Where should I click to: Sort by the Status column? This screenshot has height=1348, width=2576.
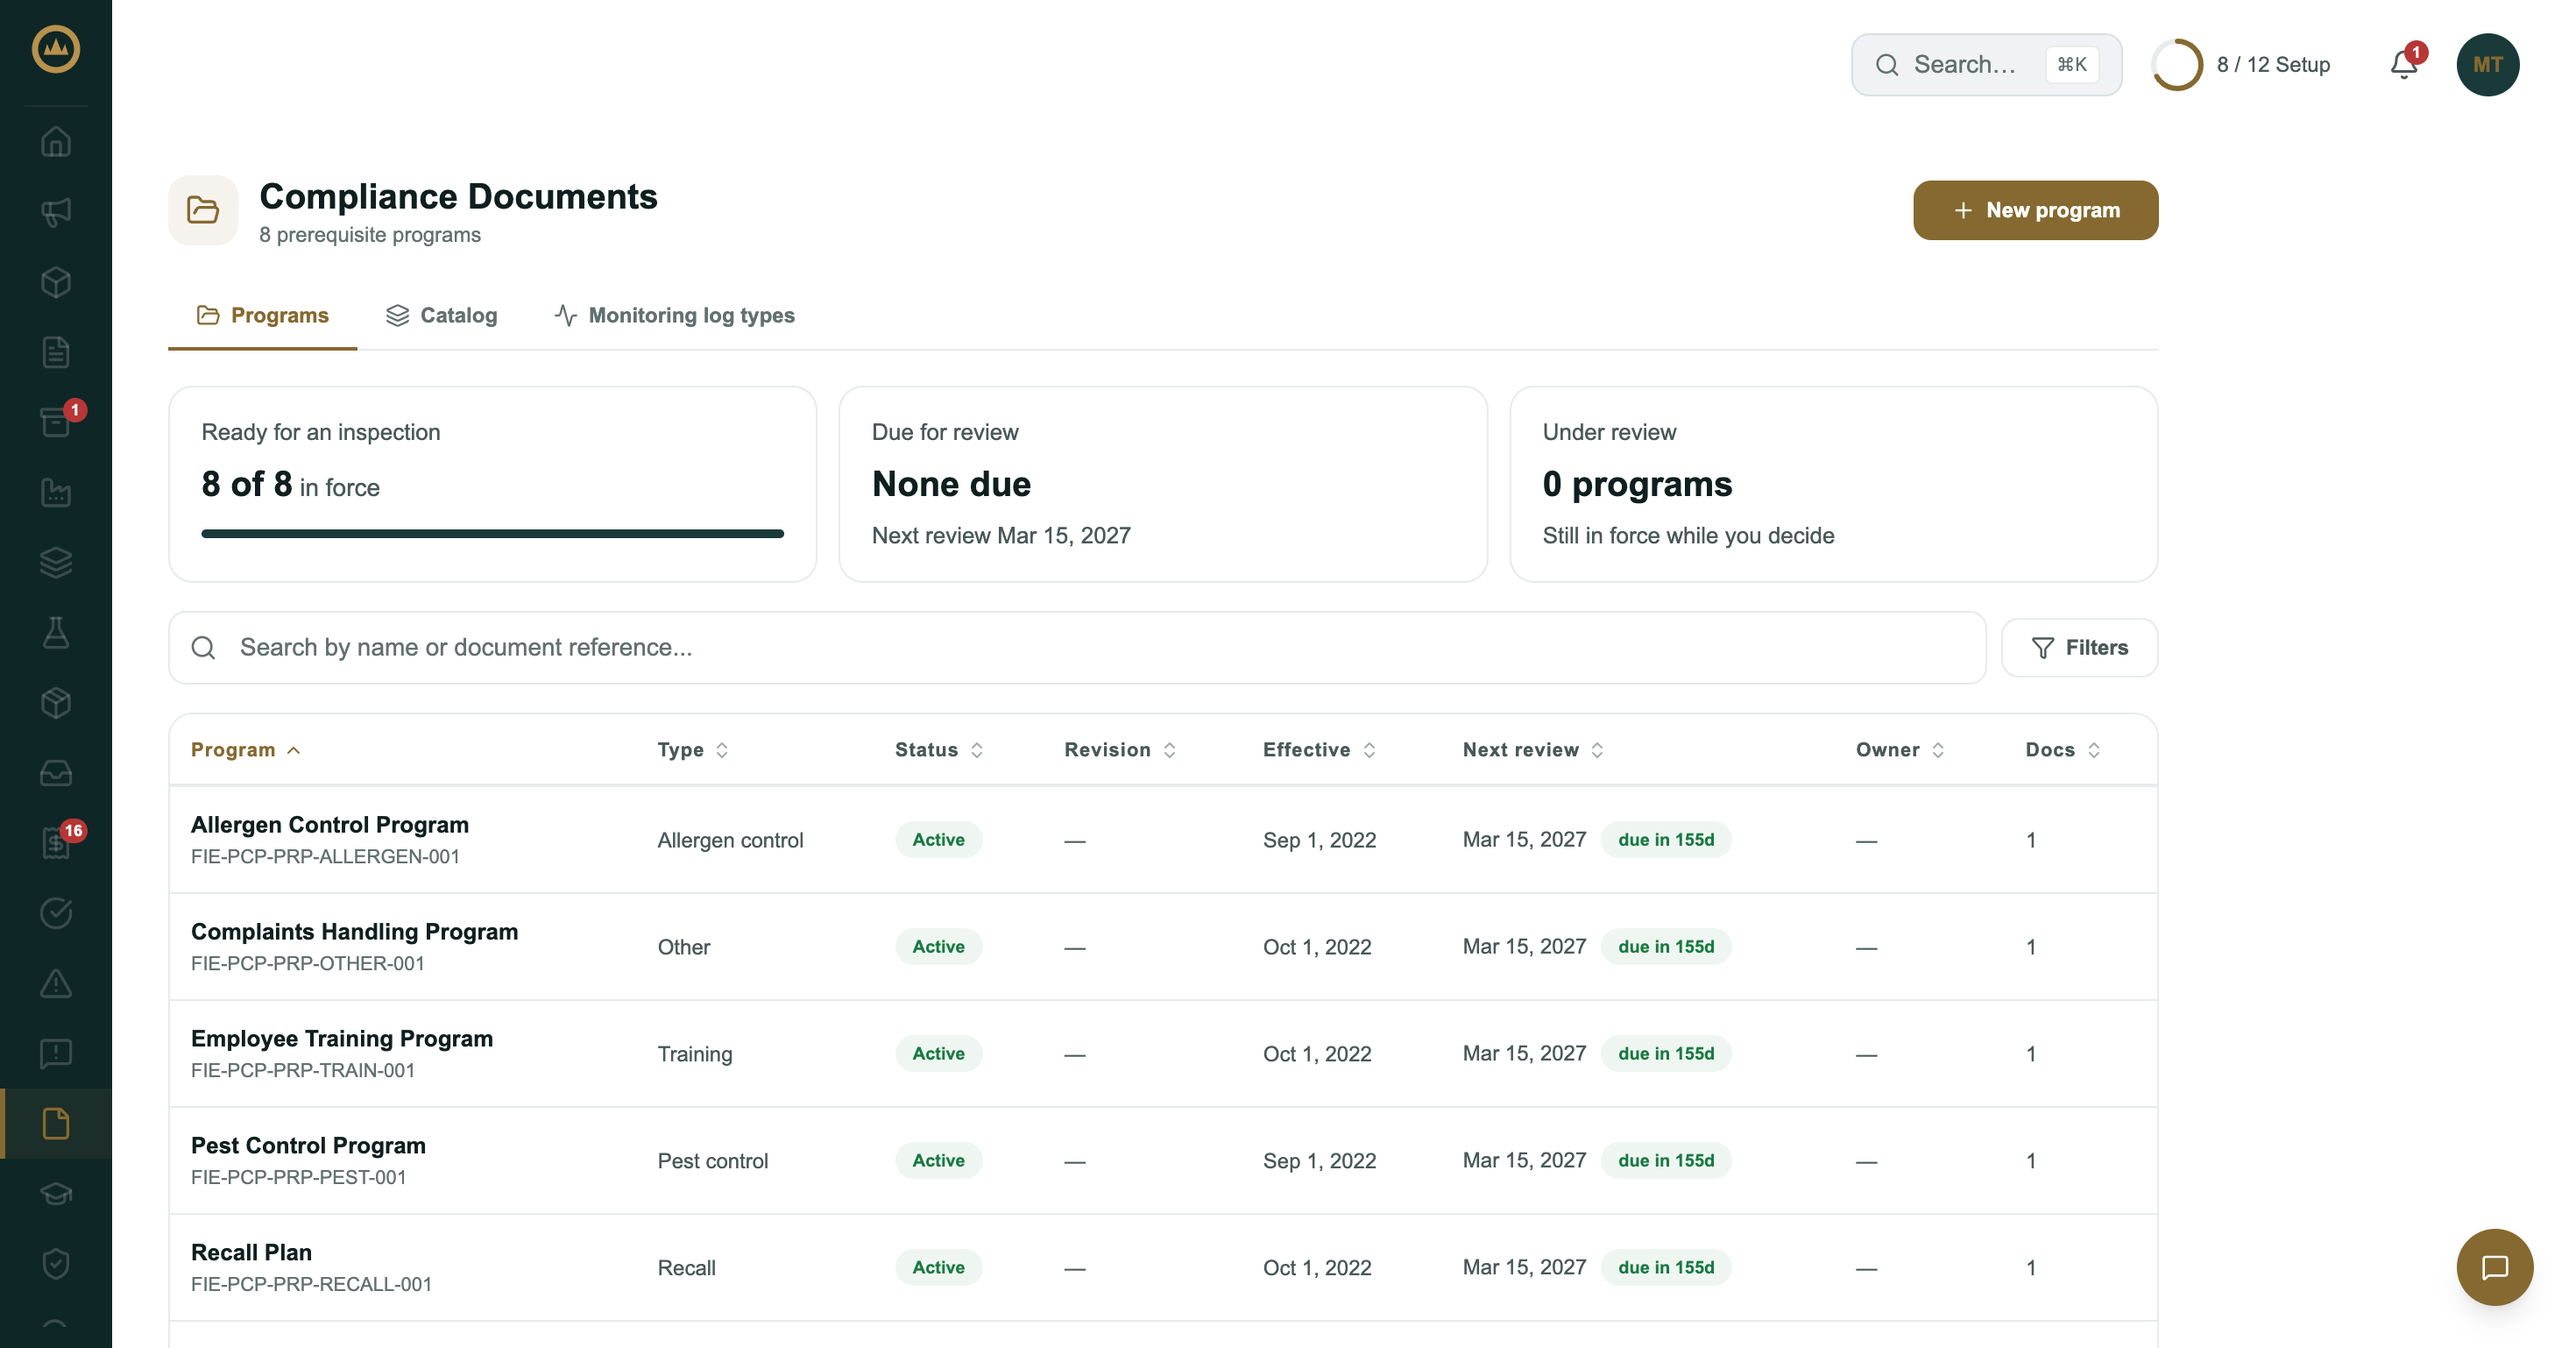click(x=939, y=750)
